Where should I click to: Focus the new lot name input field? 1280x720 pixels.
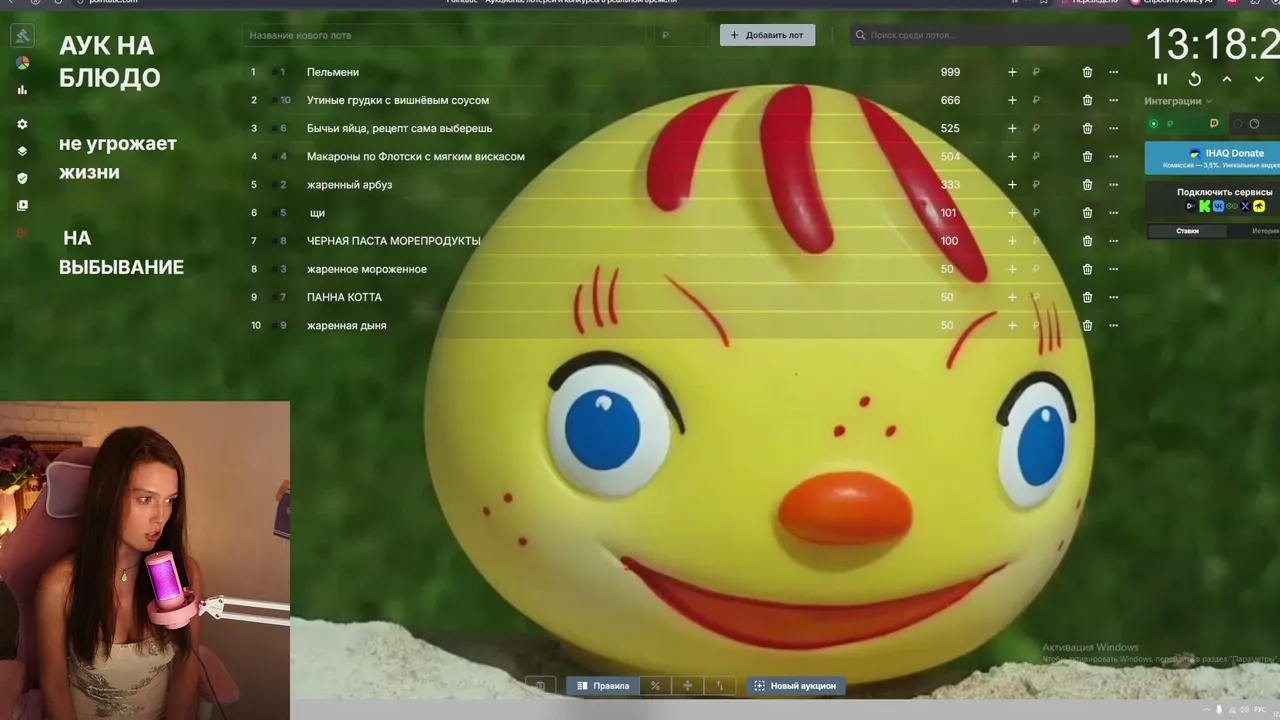coord(444,35)
